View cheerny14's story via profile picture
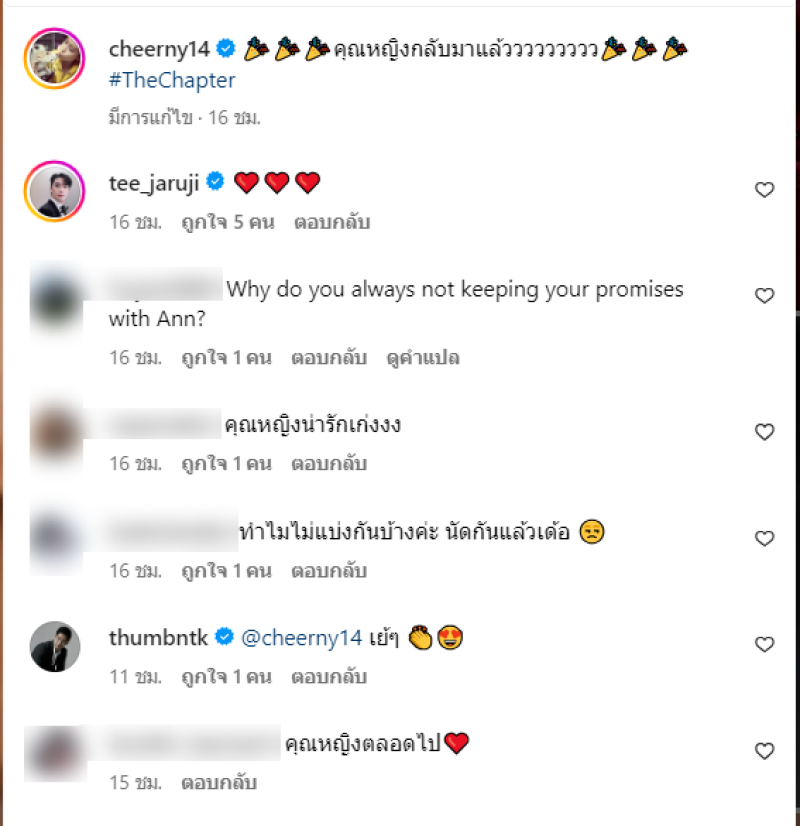The image size is (800, 826). [54, 58]
